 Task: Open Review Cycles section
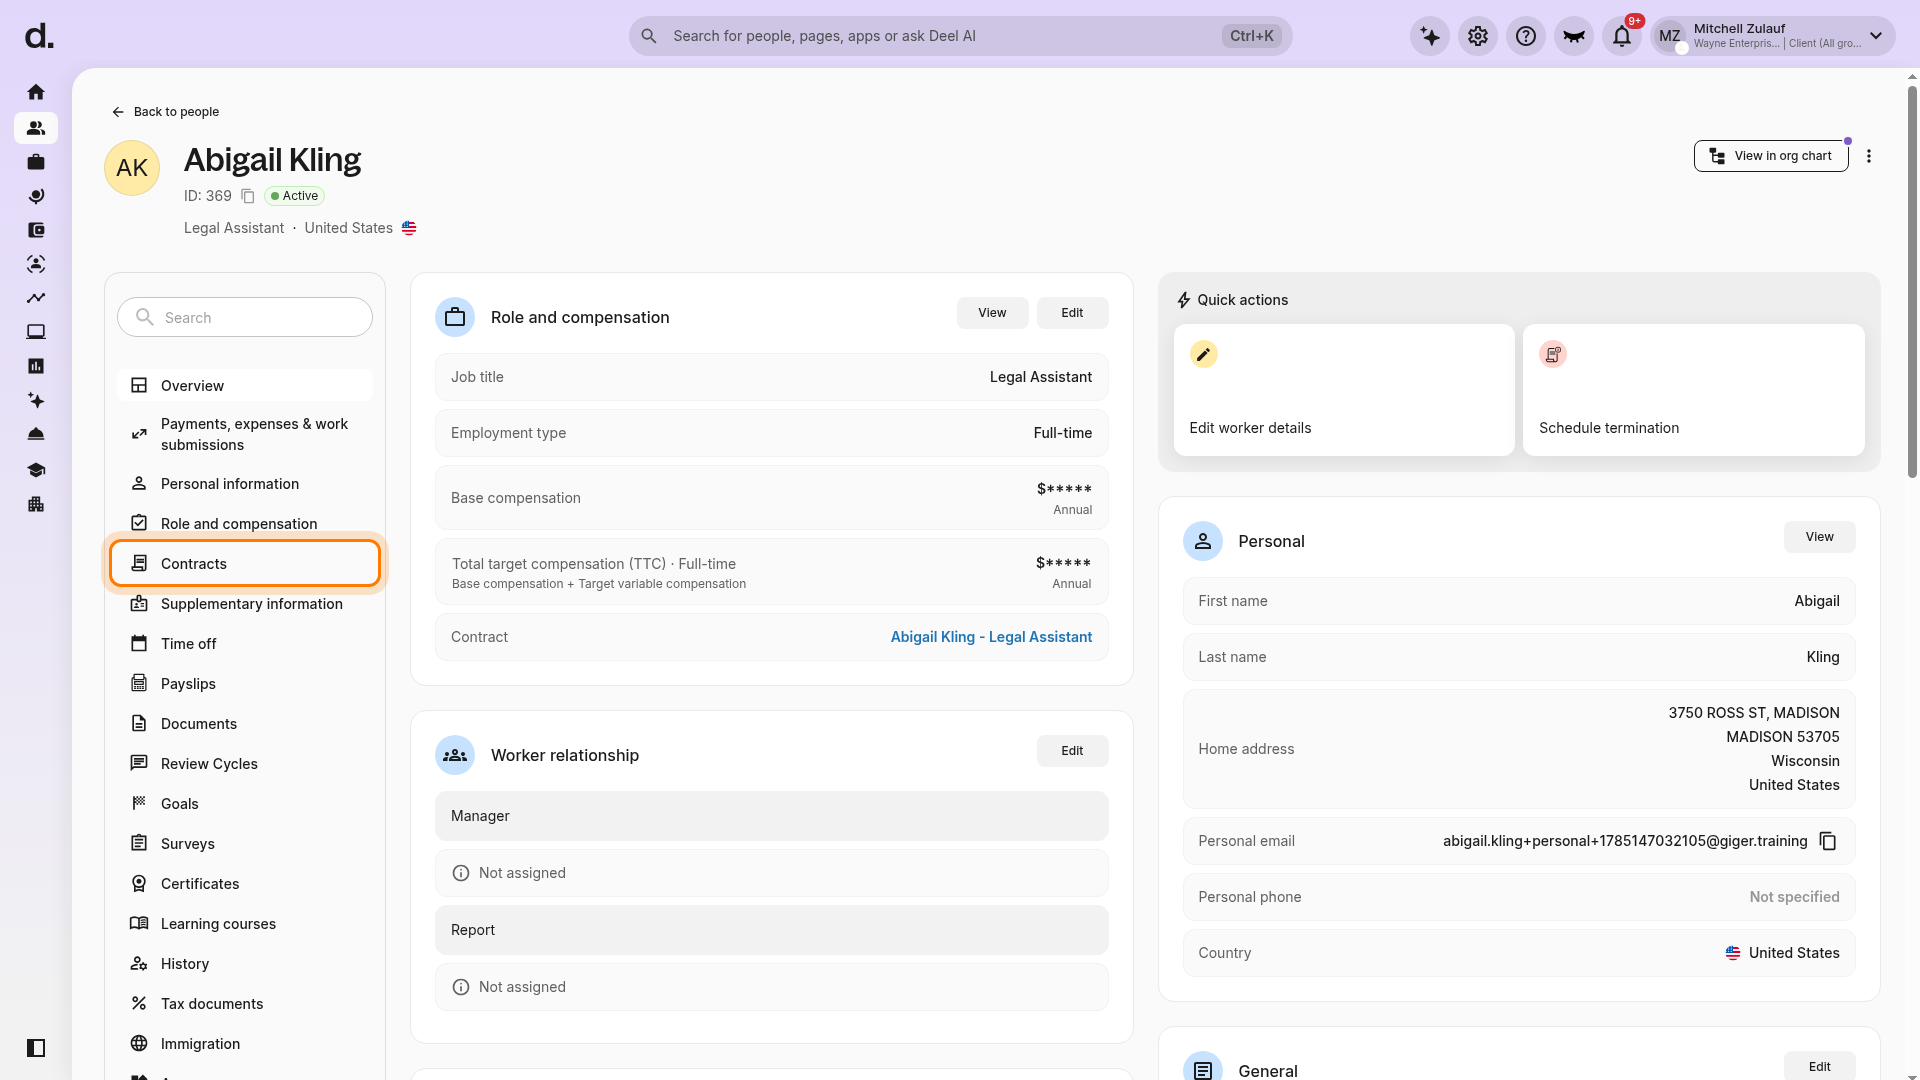click(245, 764)
